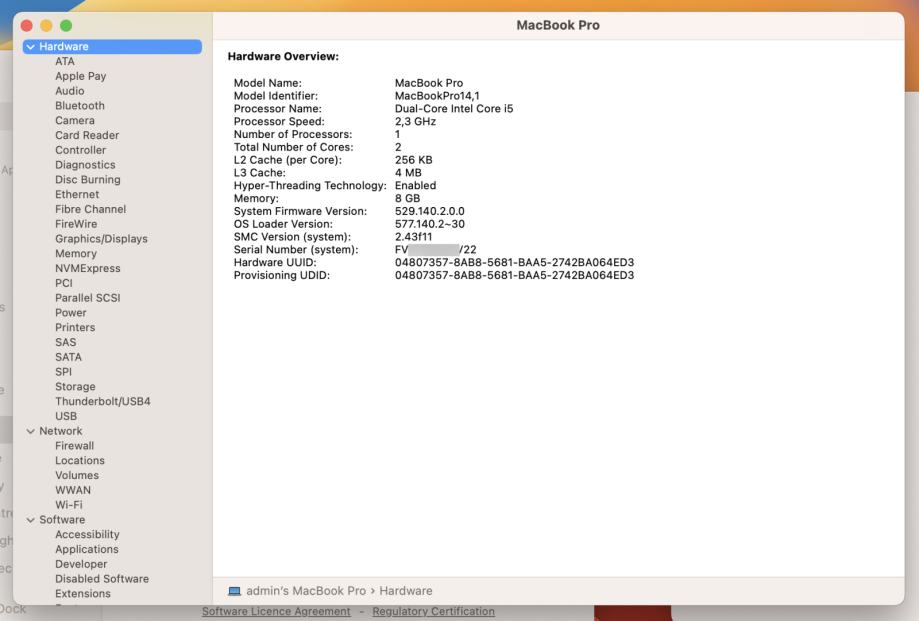This screenshot has width=919, height=621.
Task: Select Applications under Software
Action: (86, 549)
